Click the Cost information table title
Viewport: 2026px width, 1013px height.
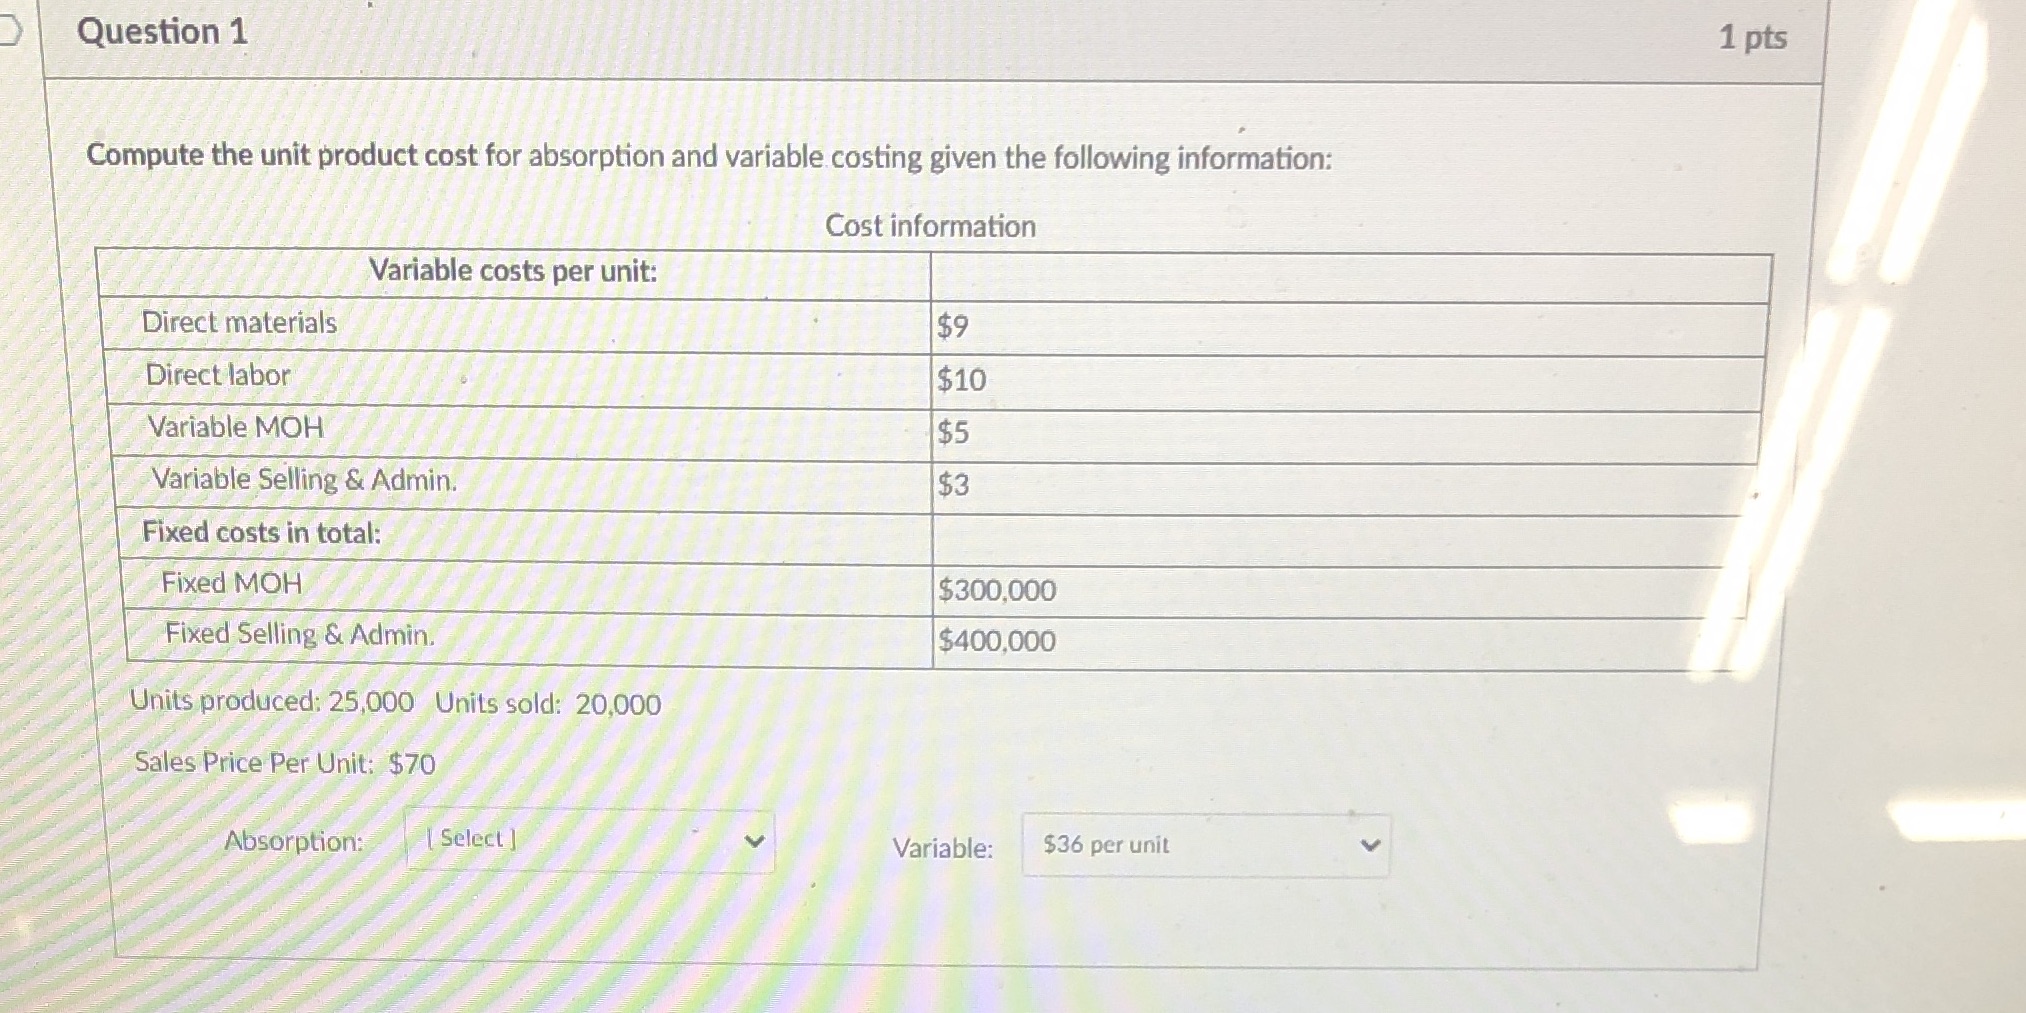pos(930,226)
